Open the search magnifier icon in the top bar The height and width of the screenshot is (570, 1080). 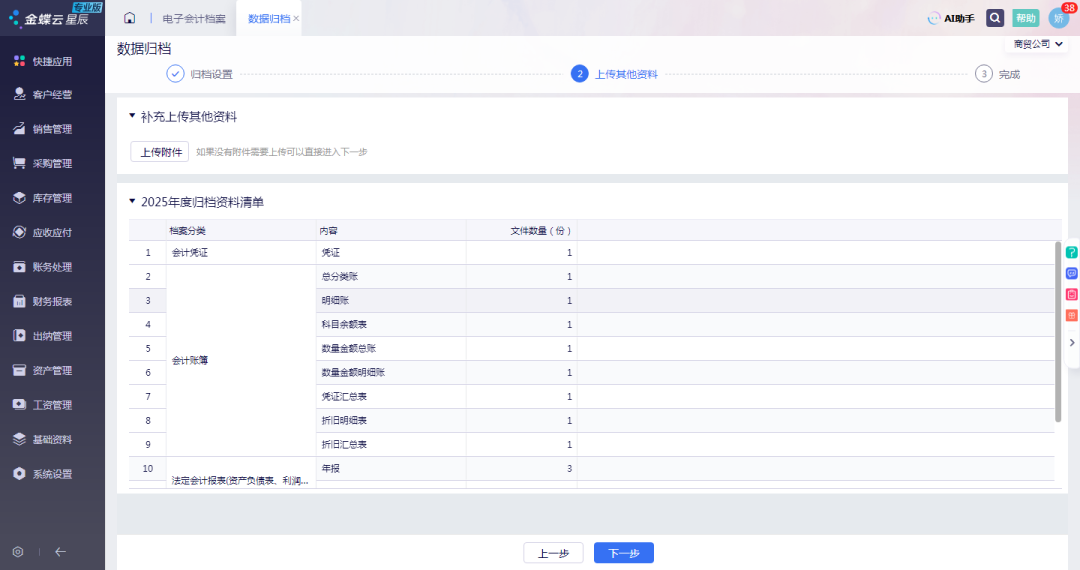(x=995, y=18)
